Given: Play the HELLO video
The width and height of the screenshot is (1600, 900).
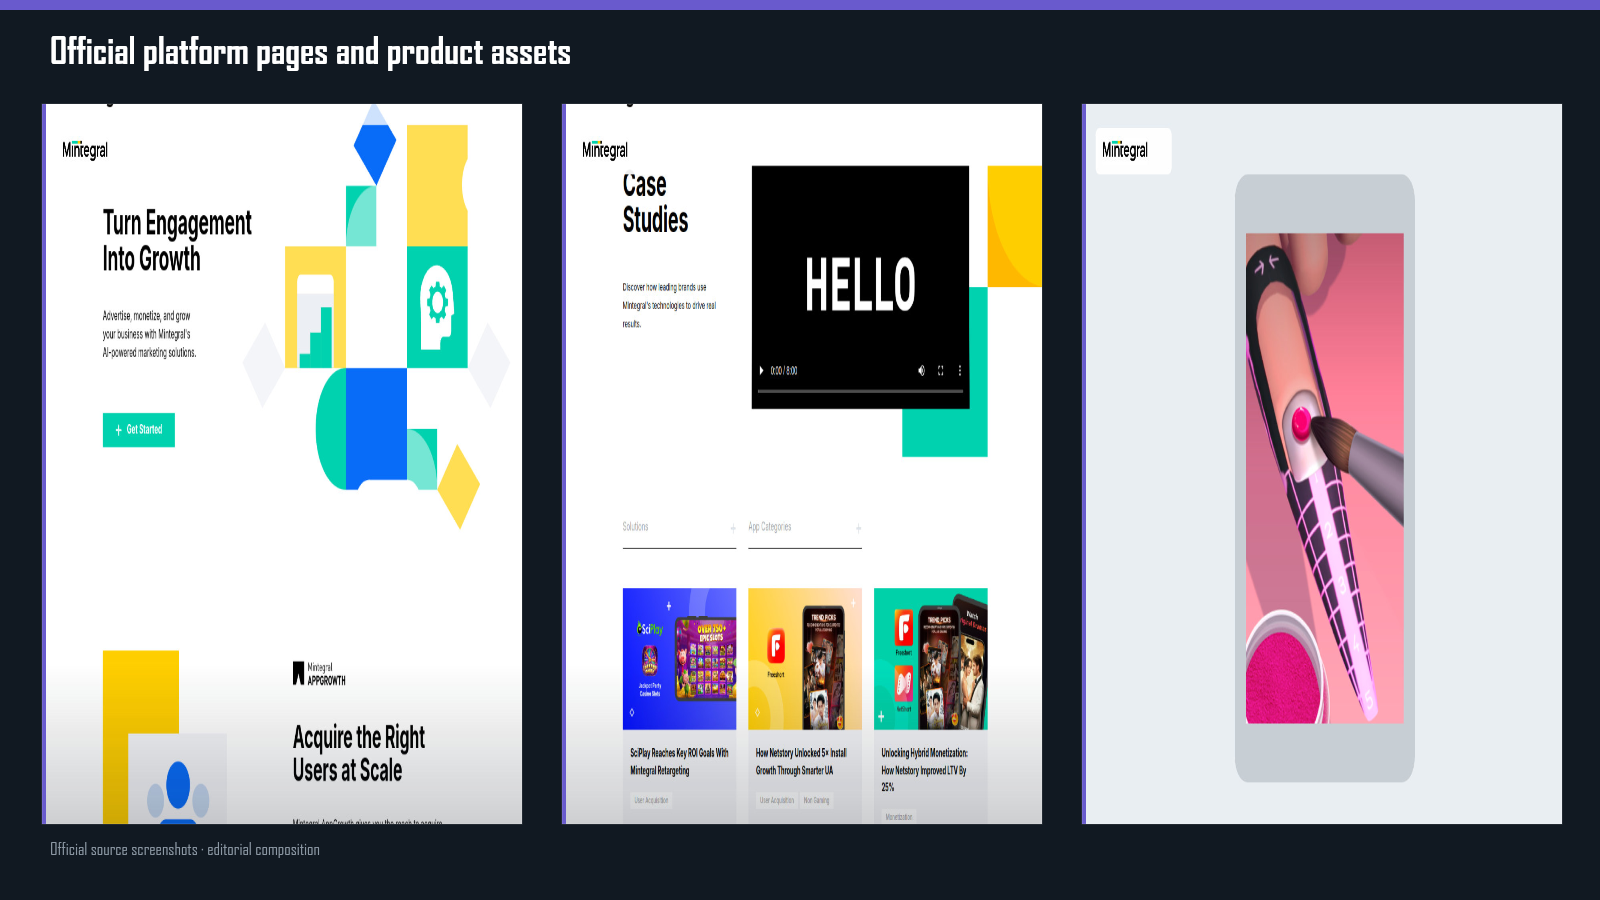Looking at the screenshot, I should click(762, 371).
